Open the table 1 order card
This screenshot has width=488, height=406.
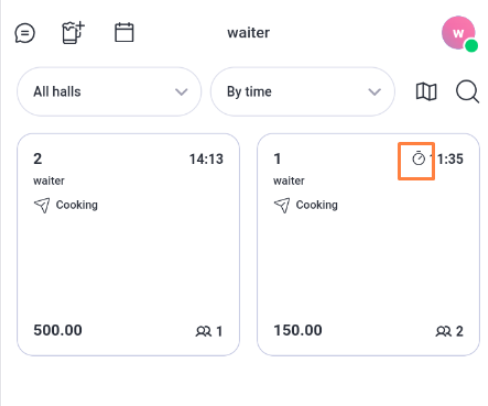point(368,245)
